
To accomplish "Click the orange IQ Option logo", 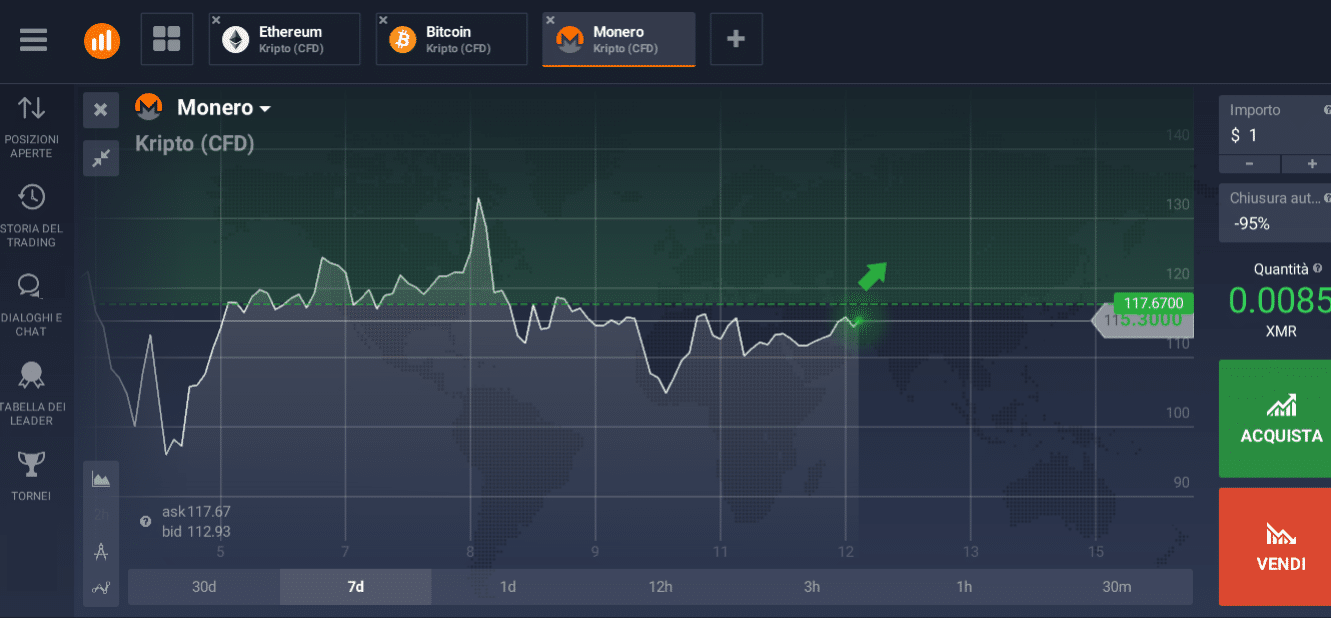I will tap(102, 40).
